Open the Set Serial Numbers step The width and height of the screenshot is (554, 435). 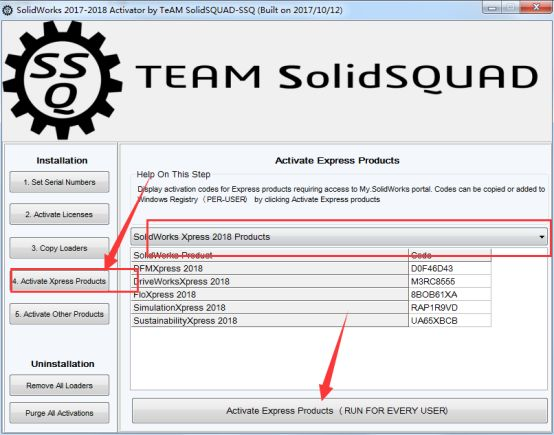click(59, 182)
